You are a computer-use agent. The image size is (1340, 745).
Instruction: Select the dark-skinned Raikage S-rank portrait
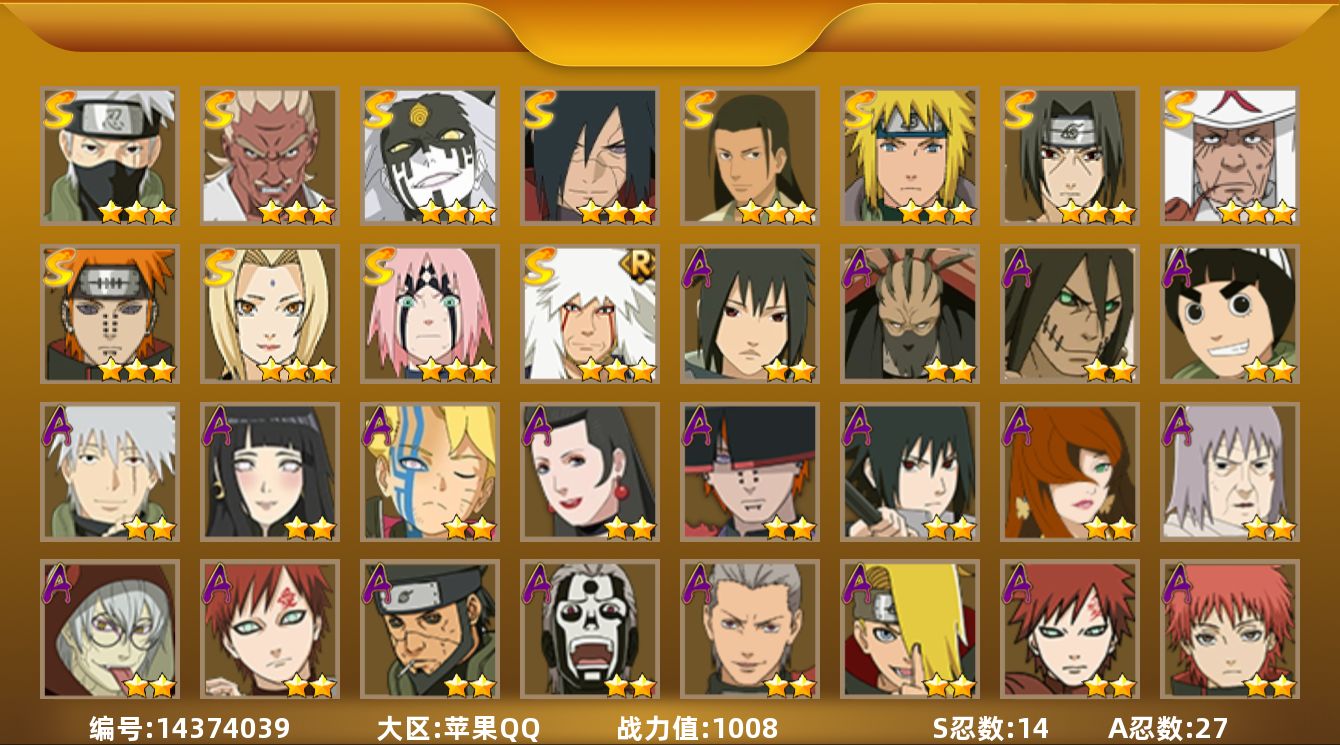tap(269, 156)
